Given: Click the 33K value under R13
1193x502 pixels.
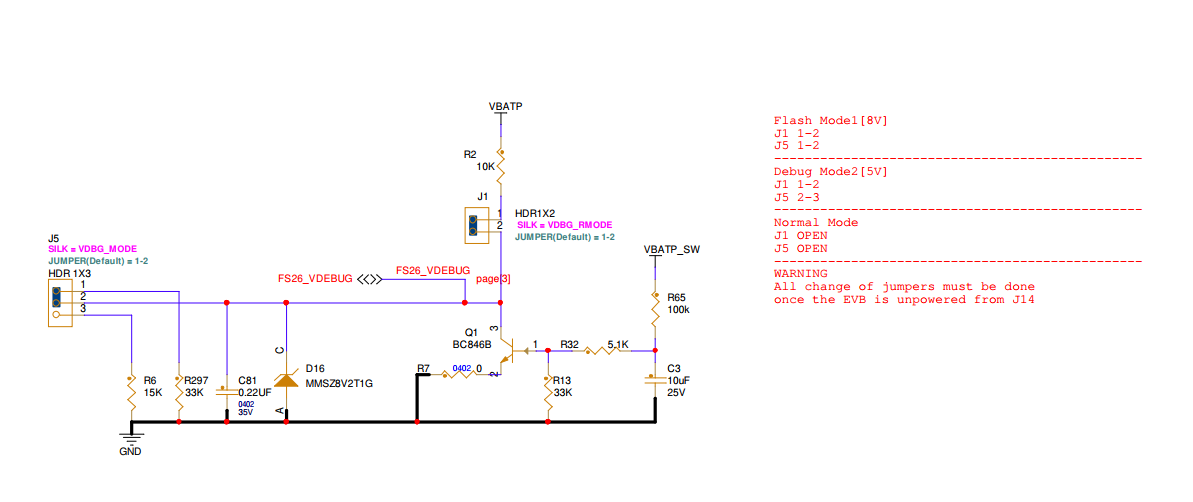Looking at the screenshot, I should click(x=563, y=392).
